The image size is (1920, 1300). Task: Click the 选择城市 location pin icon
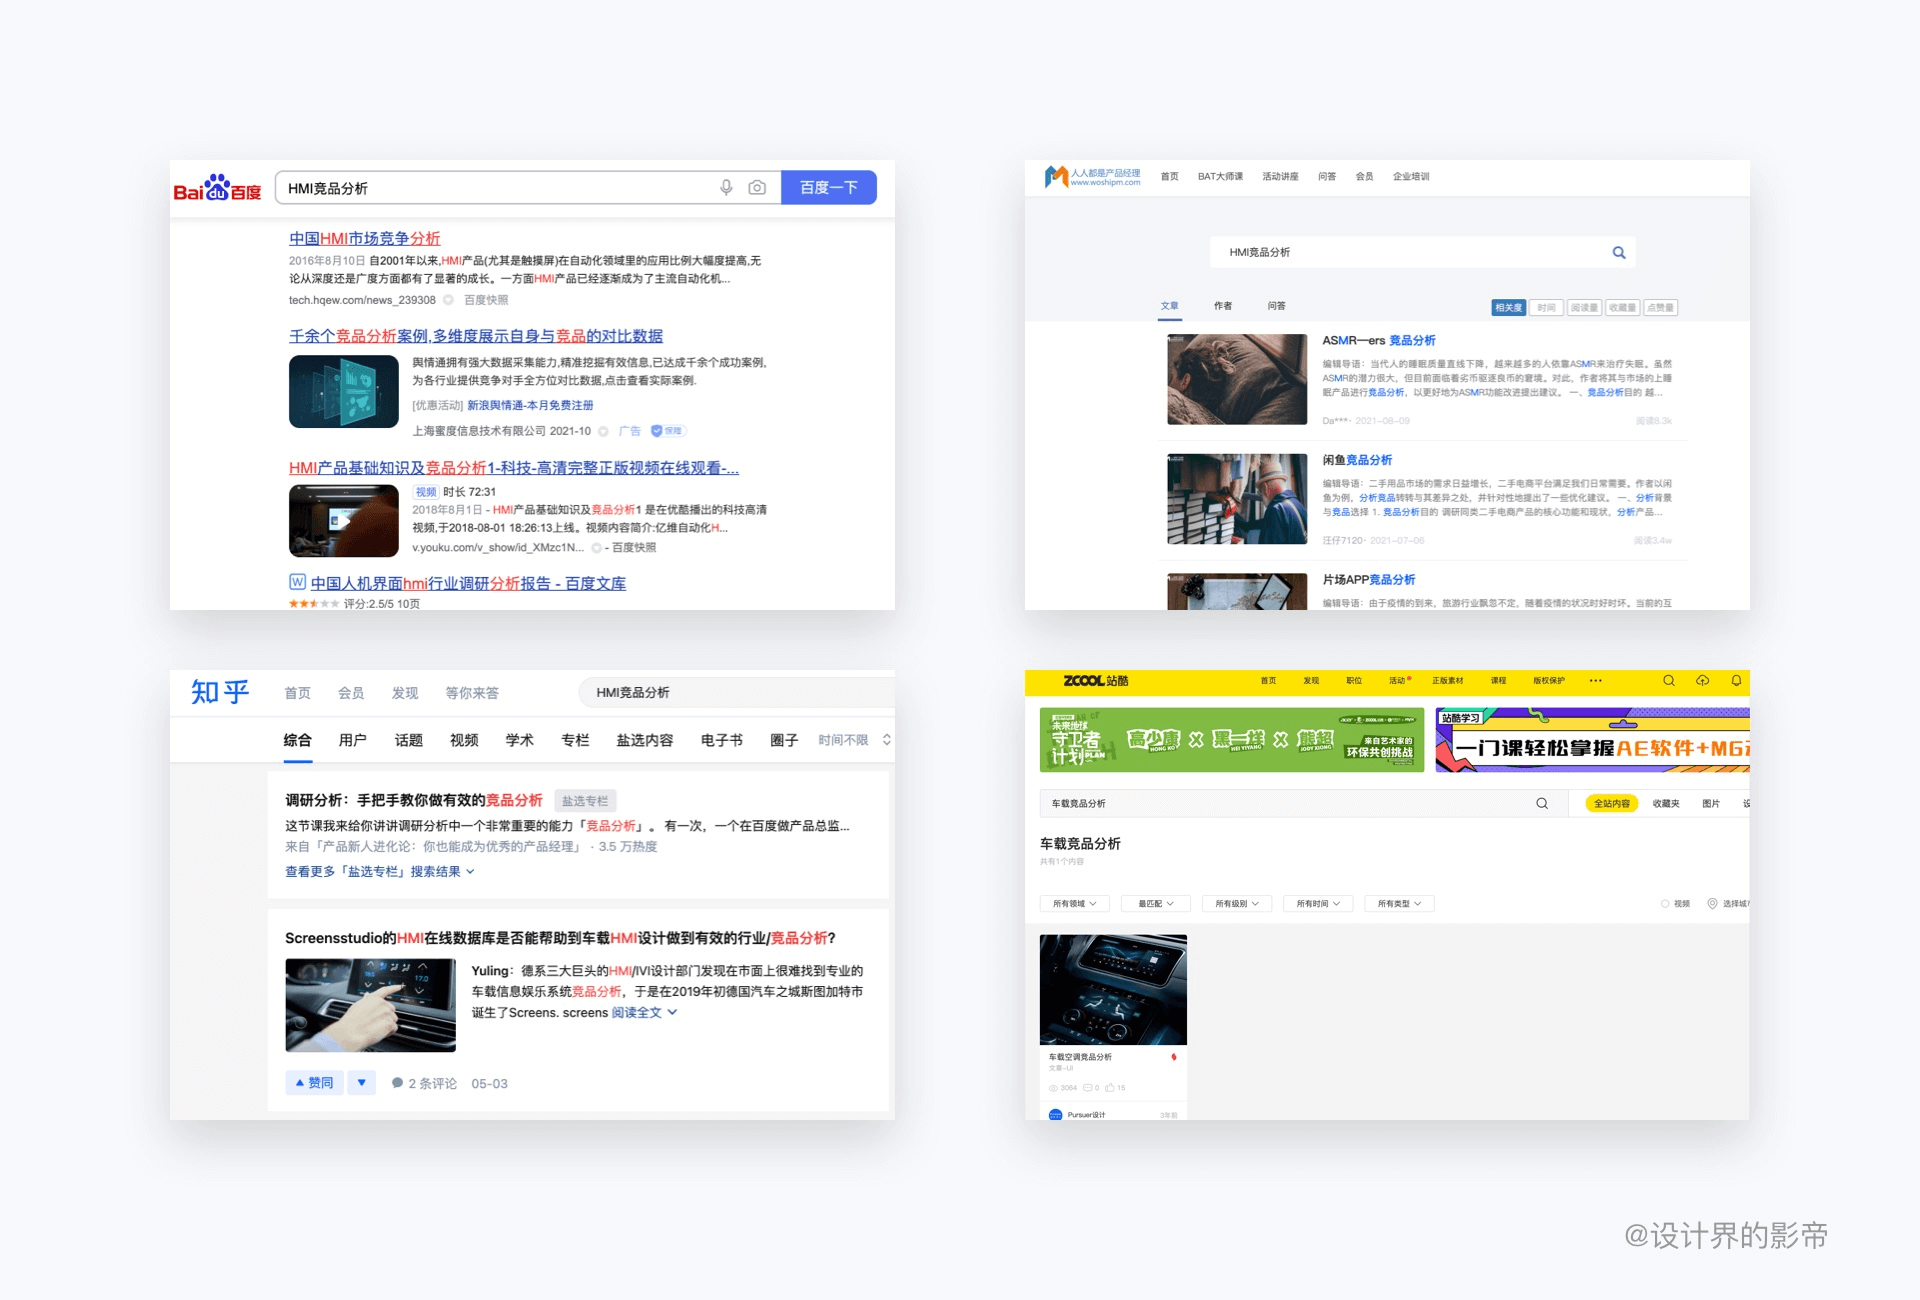pyautogui.click(x=1712, y=904)
